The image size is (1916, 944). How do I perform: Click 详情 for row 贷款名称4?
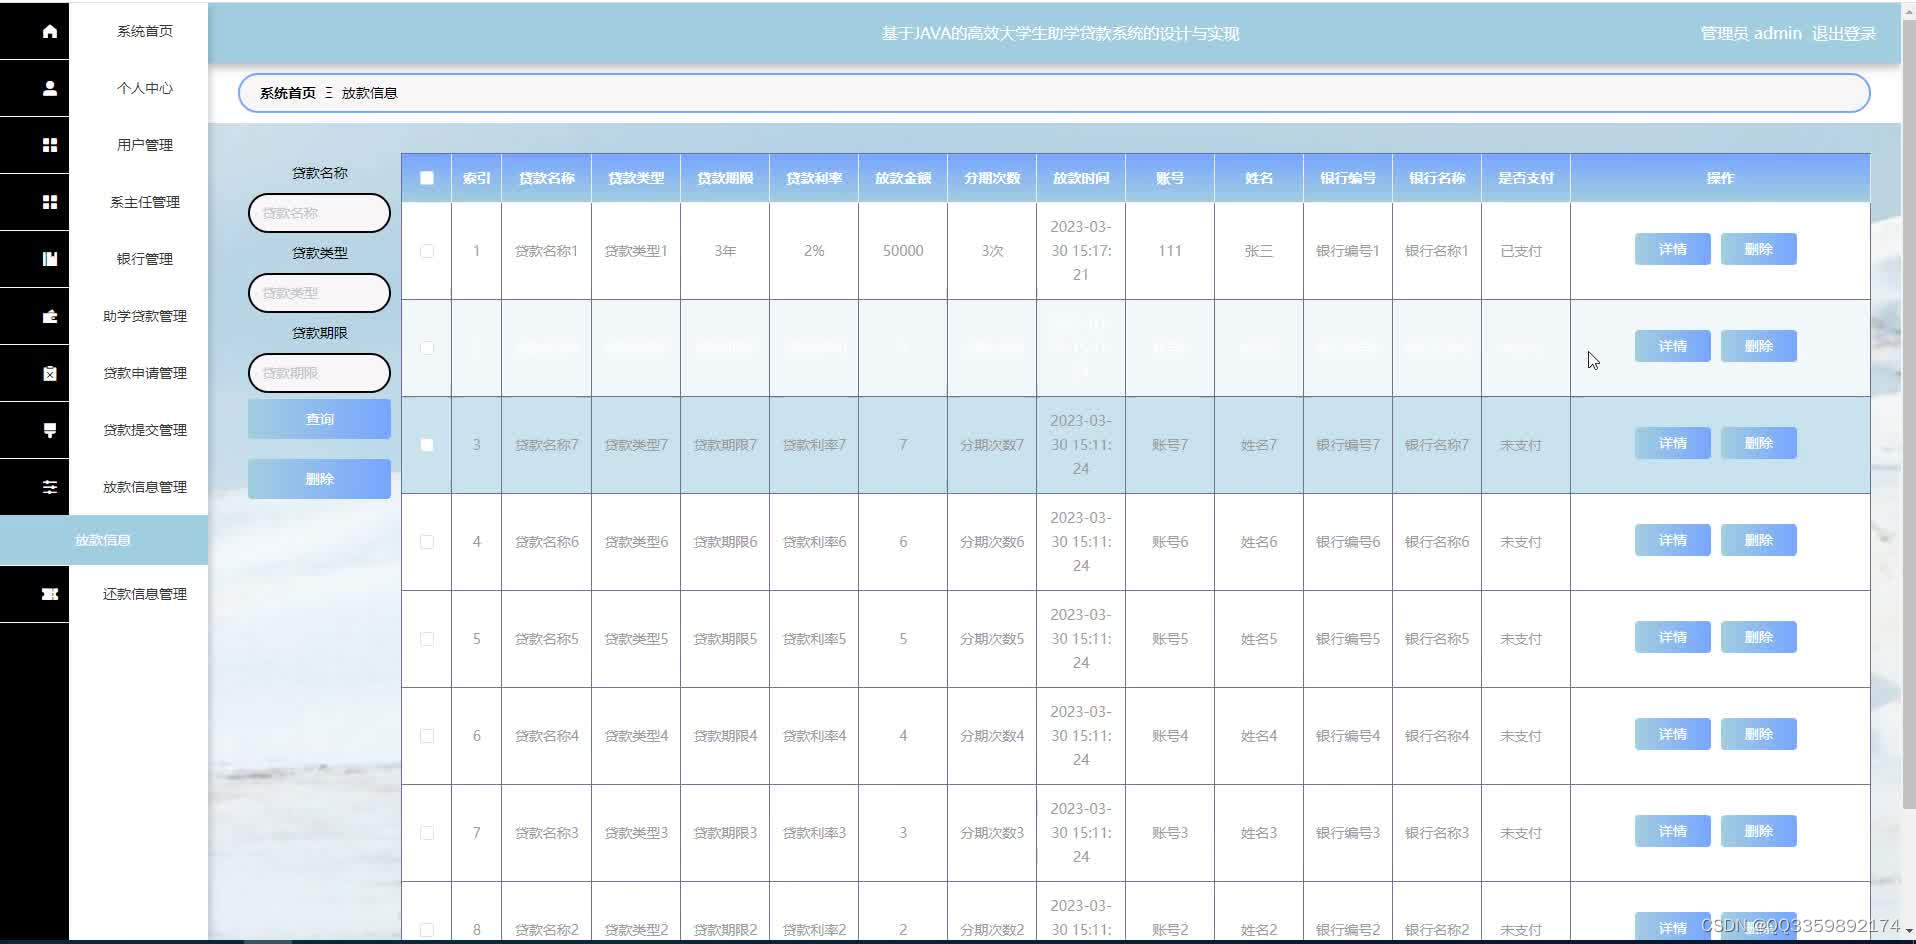tap(1672, 734)
